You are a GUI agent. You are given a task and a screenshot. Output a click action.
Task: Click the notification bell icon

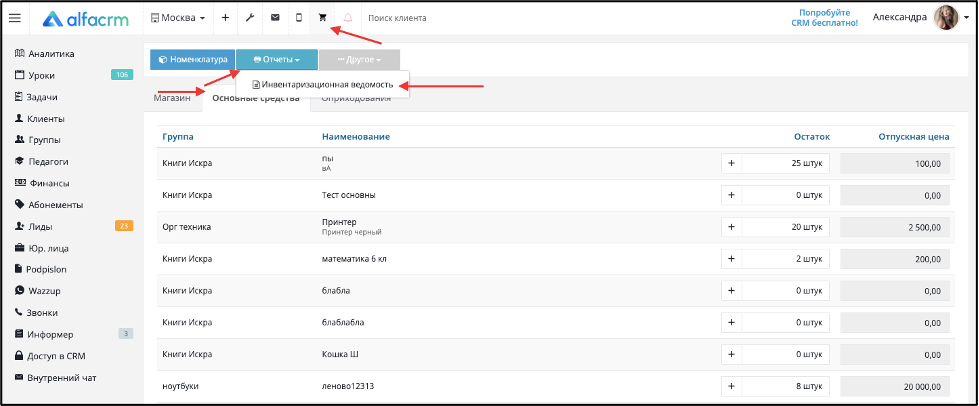point(348,18)
